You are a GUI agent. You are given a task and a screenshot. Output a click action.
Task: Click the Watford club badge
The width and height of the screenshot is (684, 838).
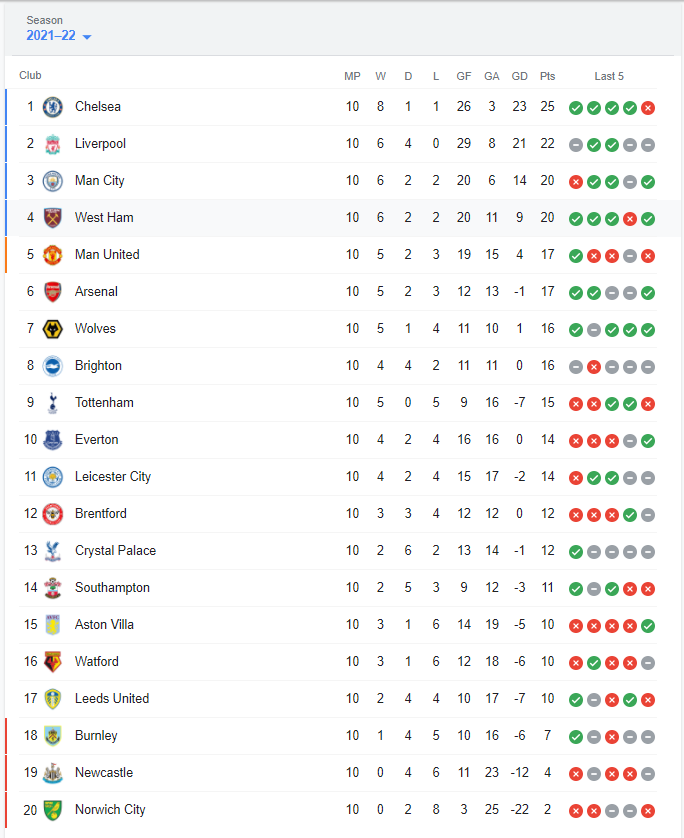52,662
